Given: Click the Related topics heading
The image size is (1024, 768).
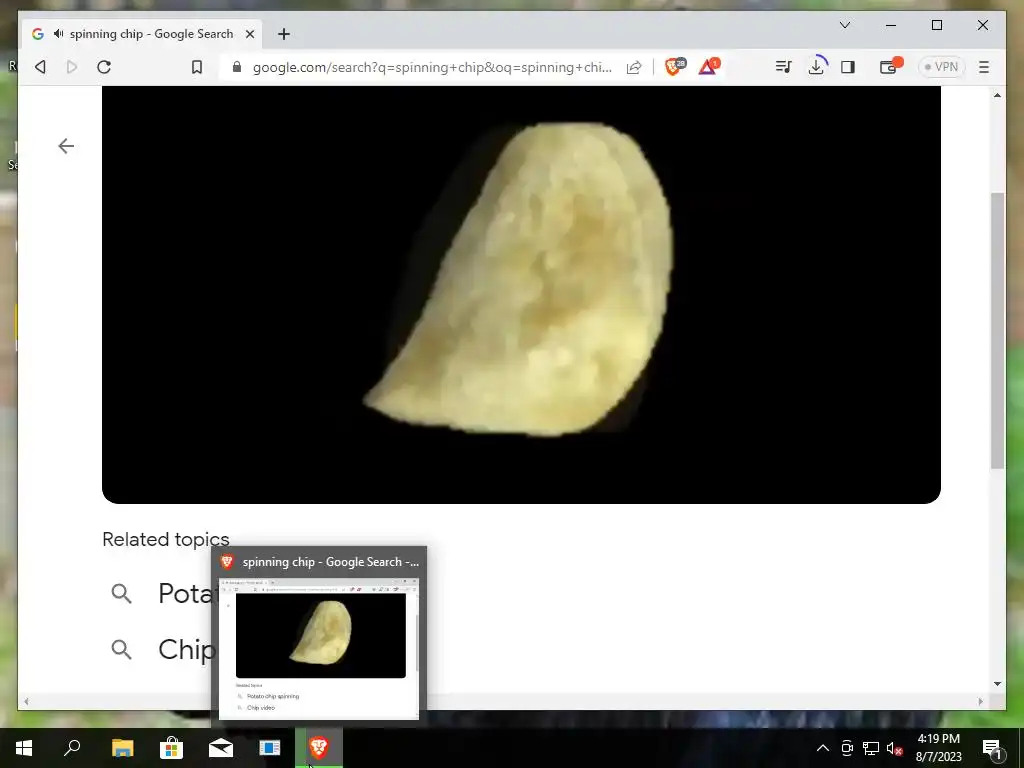Looking at the screenshot, I should click(x=166, y=539).
